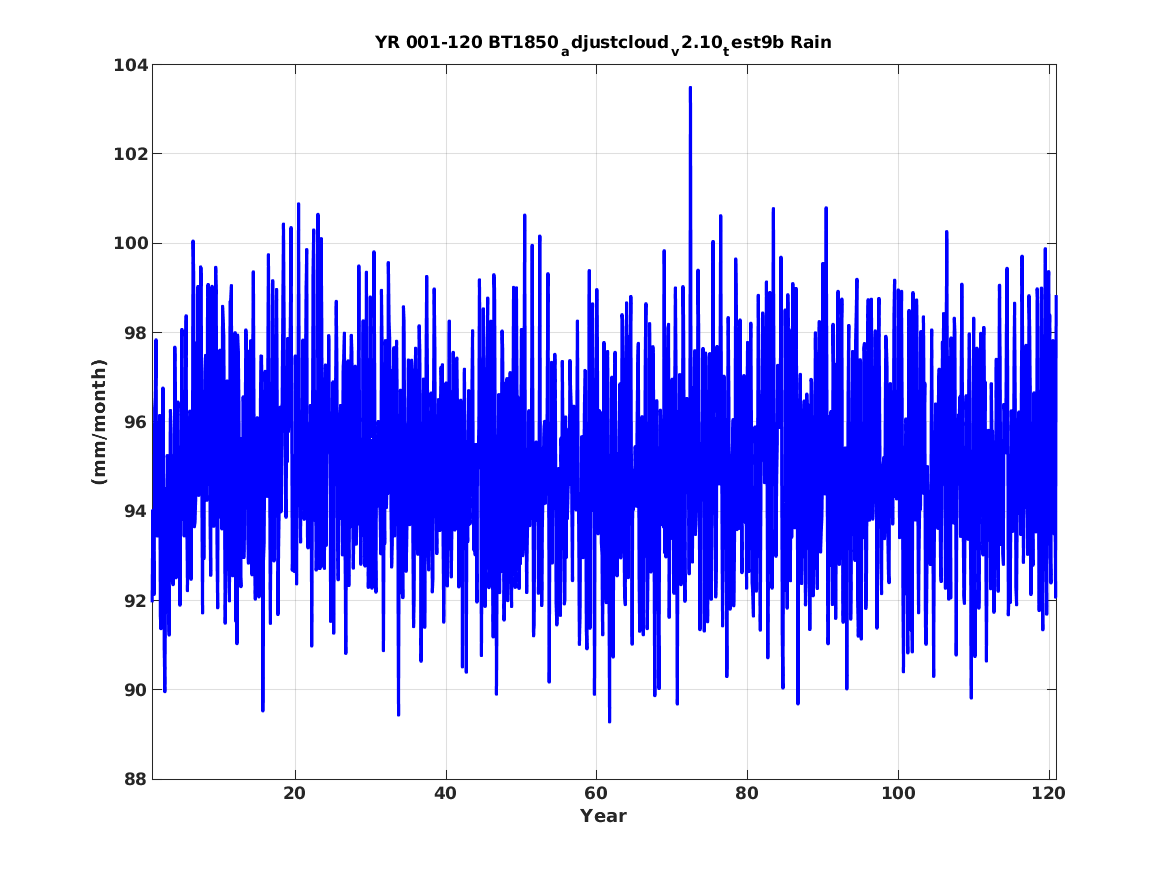Click y-axis tick label 104
This screenshot has width=1167, height=875.
click(x=130, y=65)
